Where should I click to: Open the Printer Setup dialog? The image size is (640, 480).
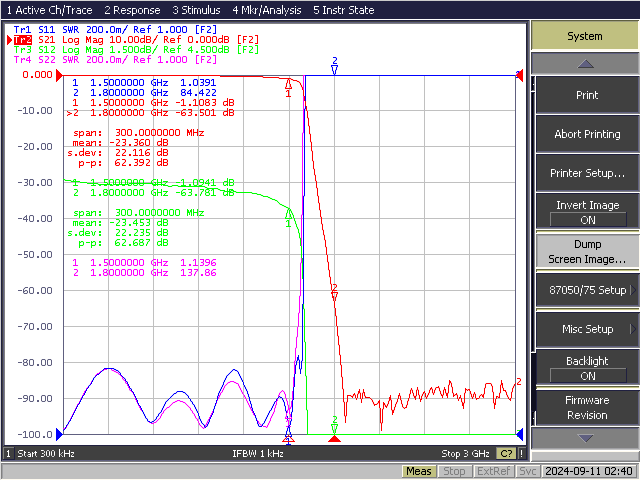point(587,173)
